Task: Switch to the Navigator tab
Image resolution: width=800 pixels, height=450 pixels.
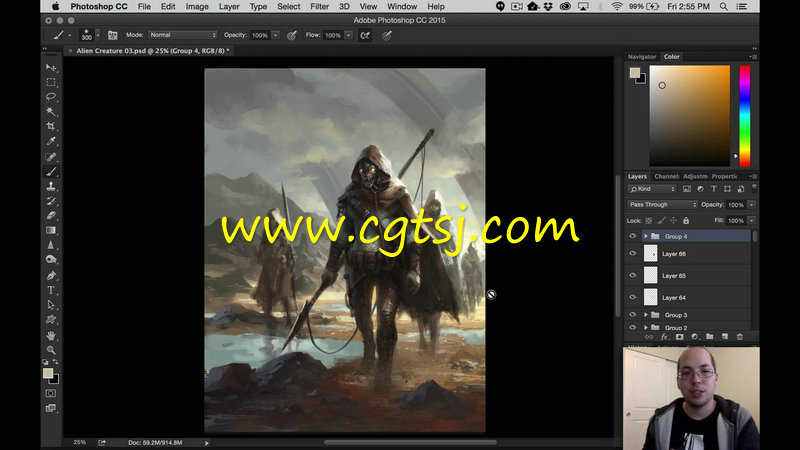Action: click(642, 57)
